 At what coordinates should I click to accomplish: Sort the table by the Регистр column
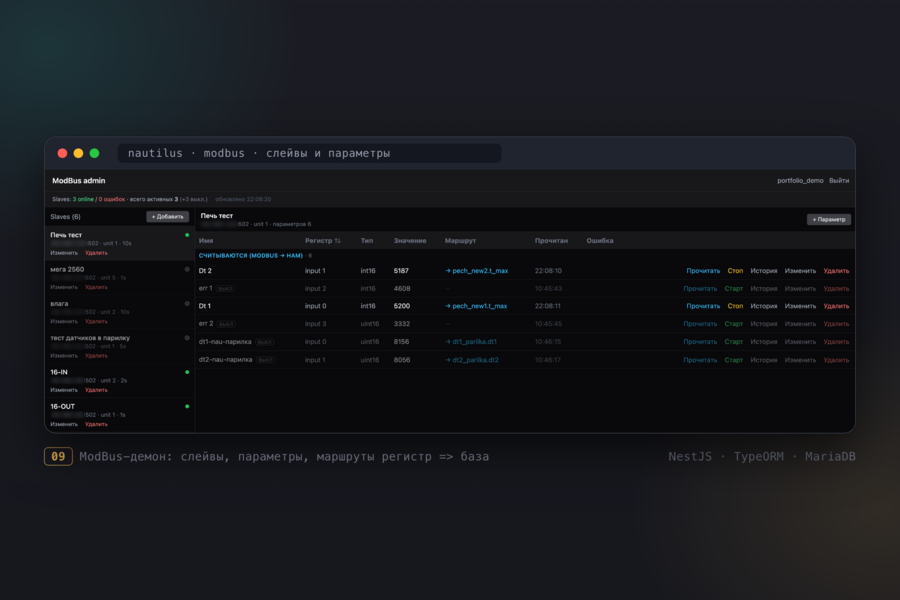[323, 241]
